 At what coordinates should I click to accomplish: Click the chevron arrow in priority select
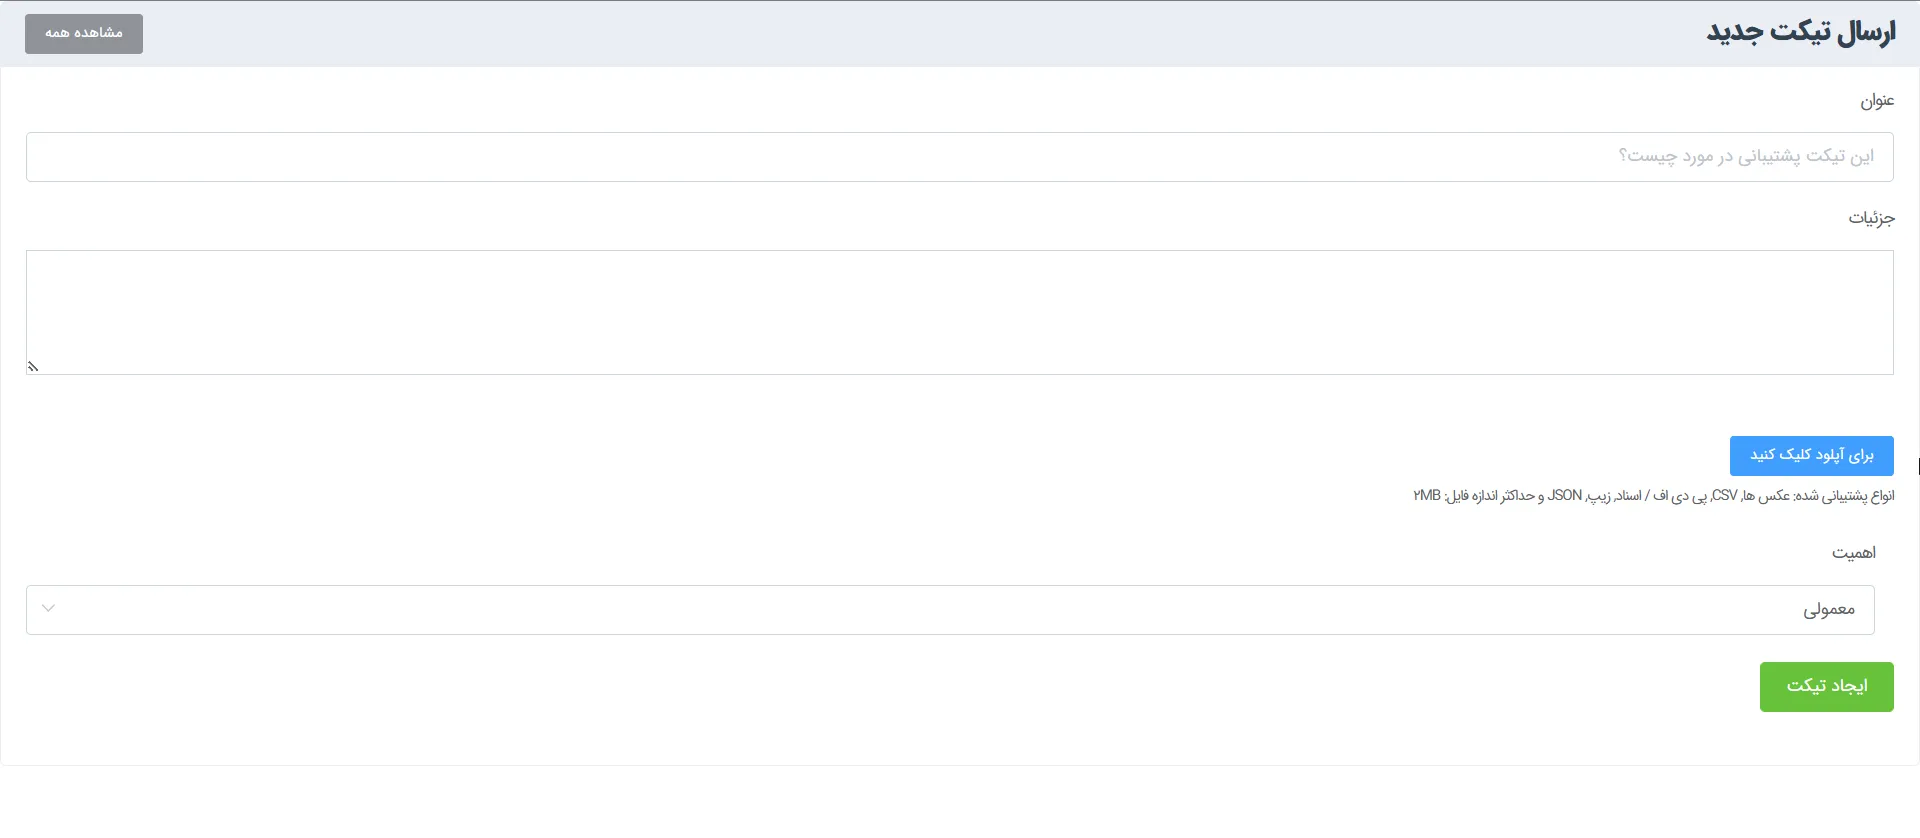48,608
